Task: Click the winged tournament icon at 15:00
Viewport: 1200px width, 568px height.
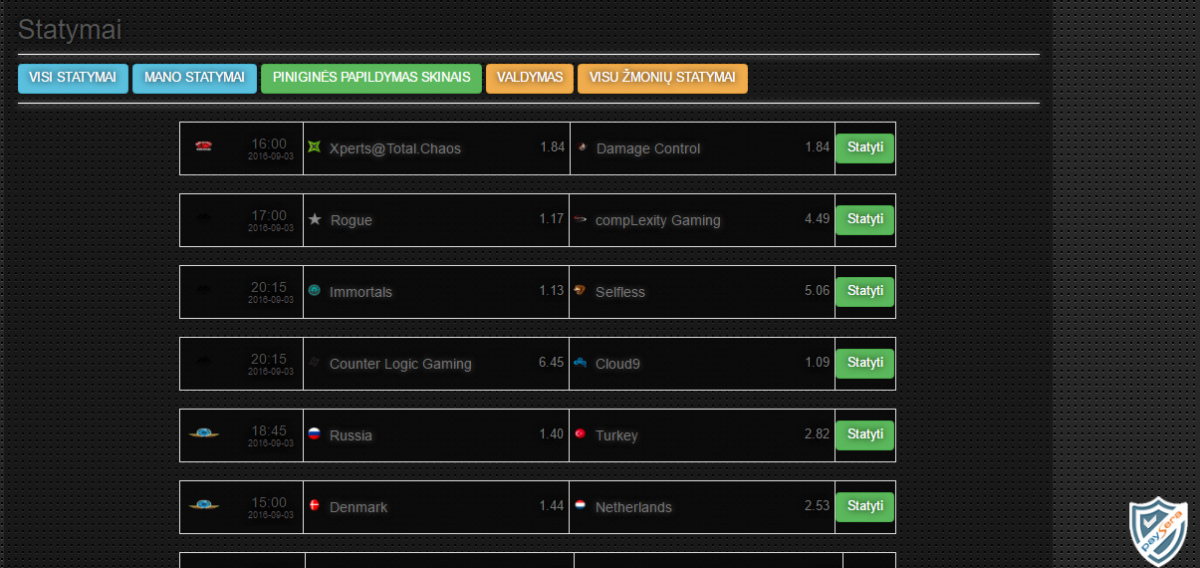Action: (x=204, y=506)
